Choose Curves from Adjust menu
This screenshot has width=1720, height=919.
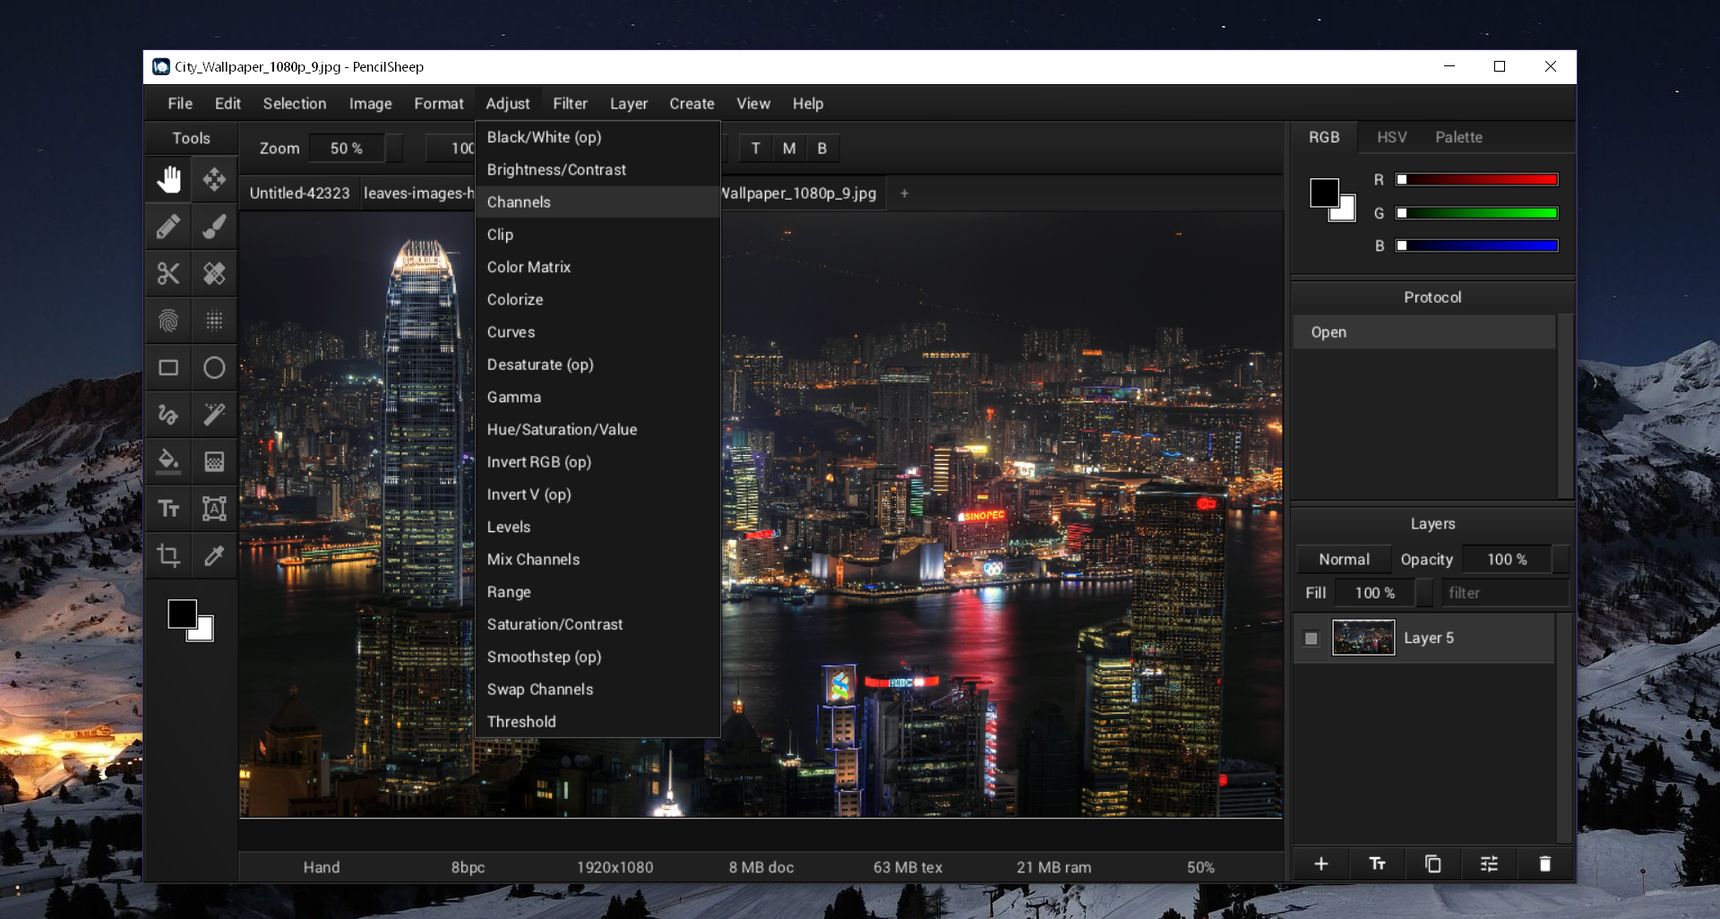point(598,332)
